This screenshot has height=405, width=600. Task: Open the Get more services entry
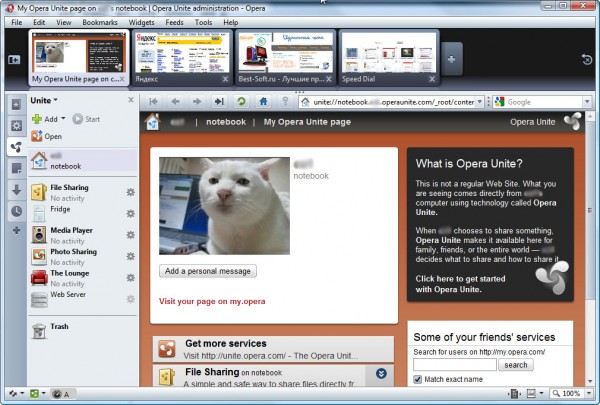(273, 349)
